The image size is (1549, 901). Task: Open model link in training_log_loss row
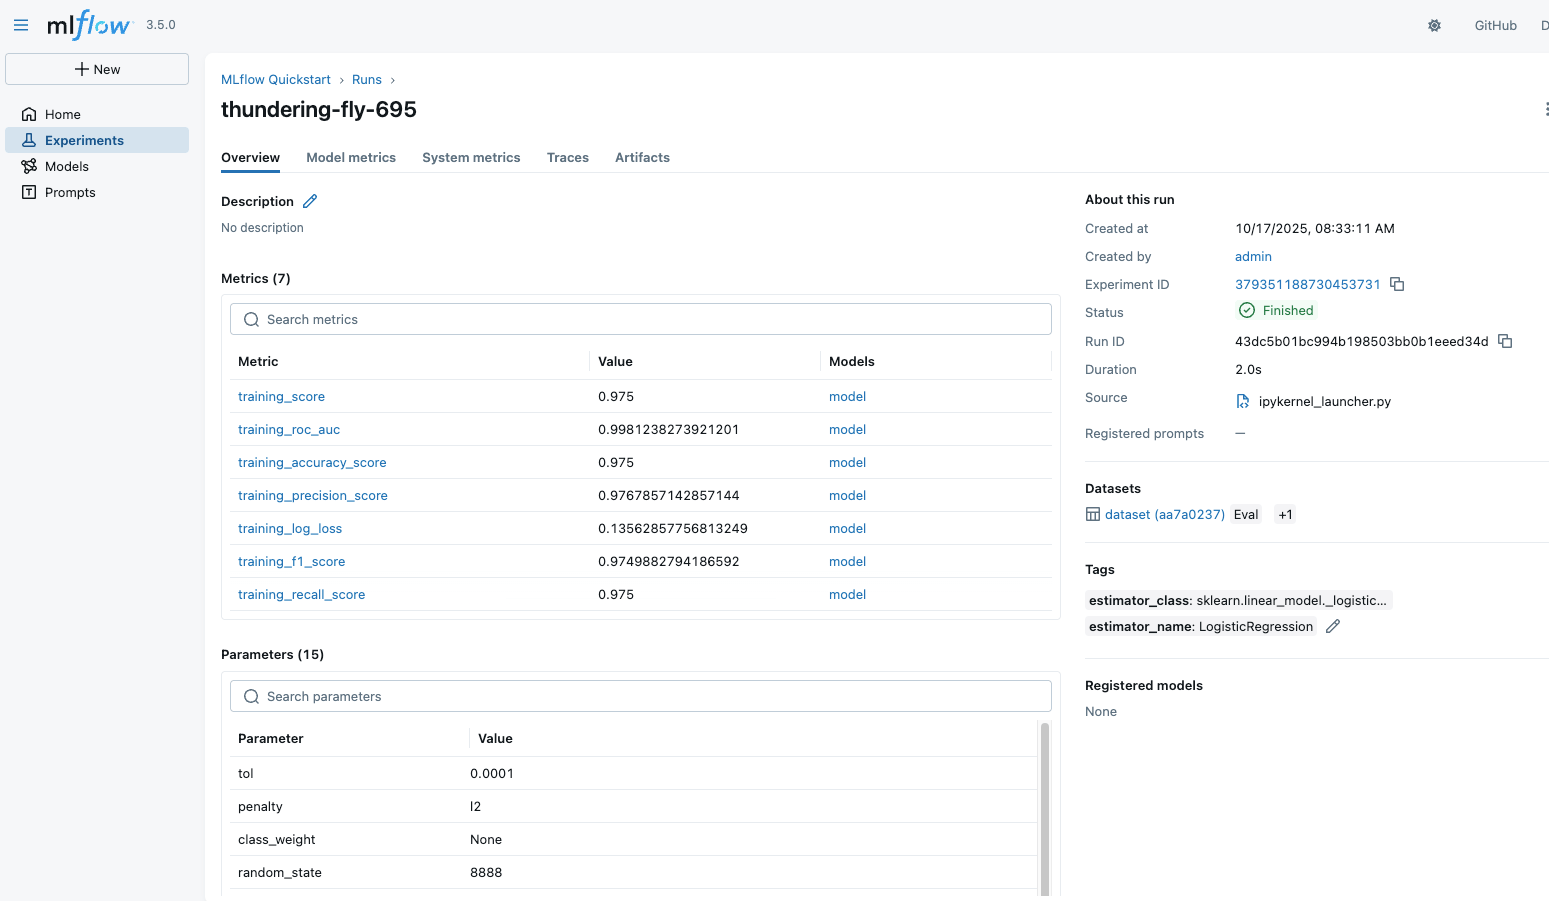(x=847, y=528)
